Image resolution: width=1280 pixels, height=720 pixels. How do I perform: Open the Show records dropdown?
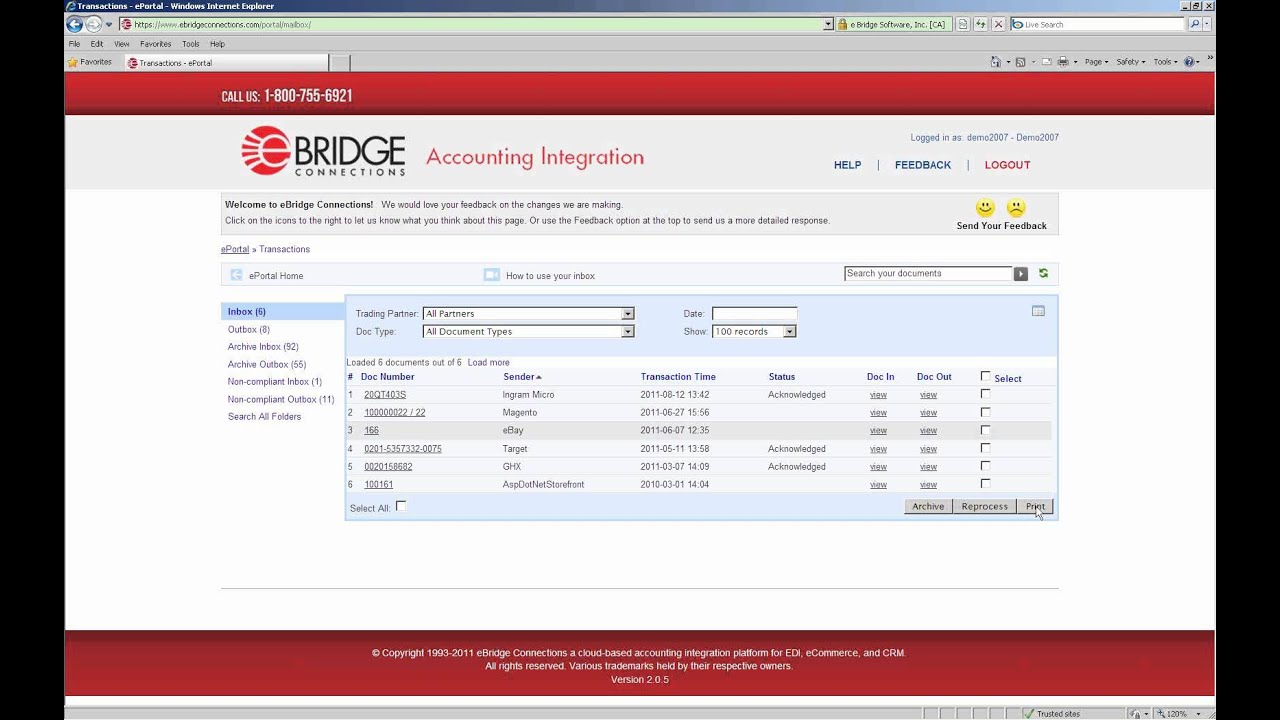pos(754,332)
